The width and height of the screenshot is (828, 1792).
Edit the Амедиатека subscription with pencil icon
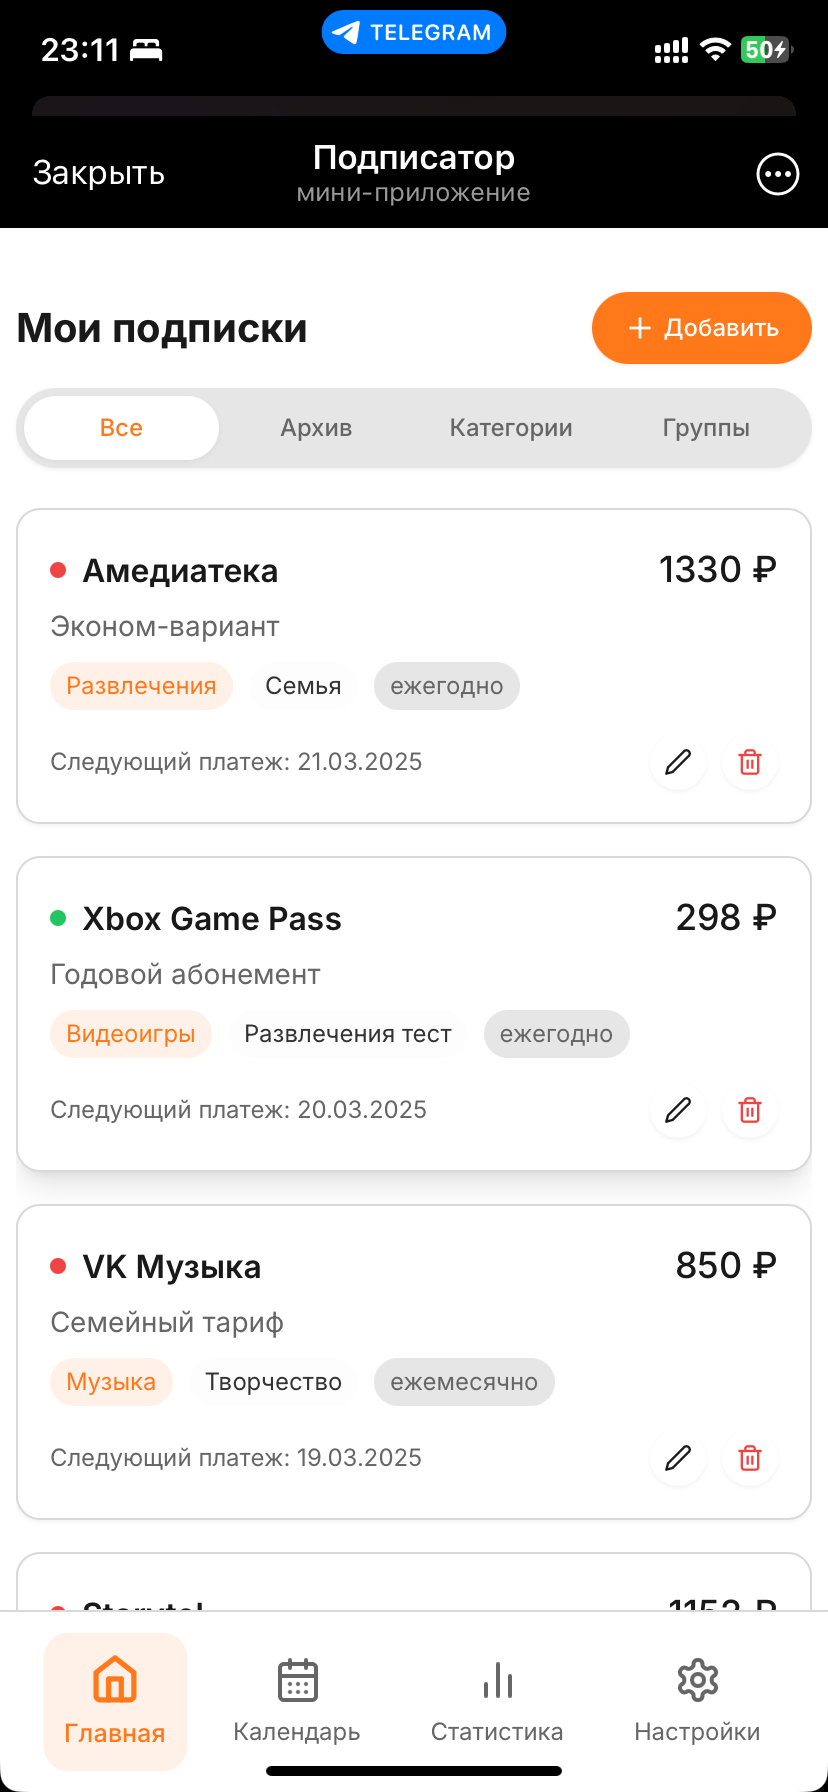677,762
